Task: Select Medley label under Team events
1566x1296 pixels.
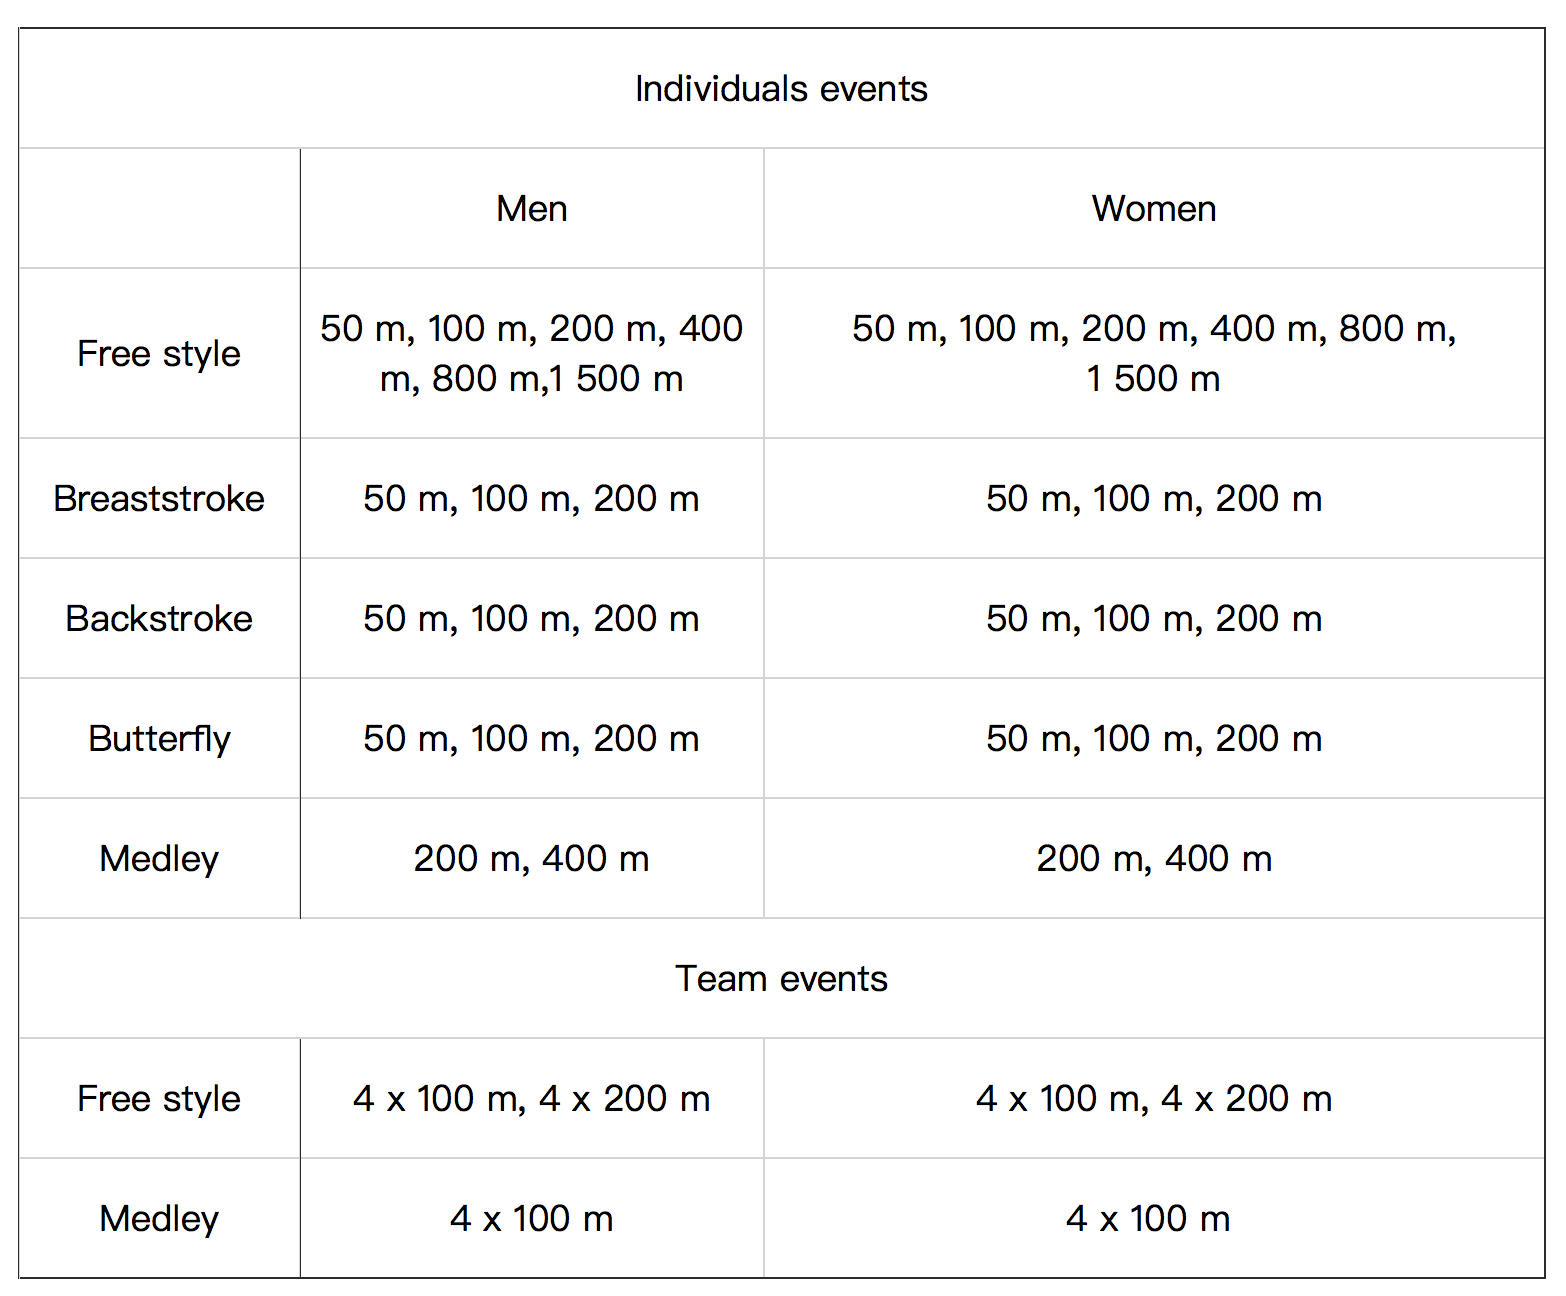Action: (x=160, y=1219)
